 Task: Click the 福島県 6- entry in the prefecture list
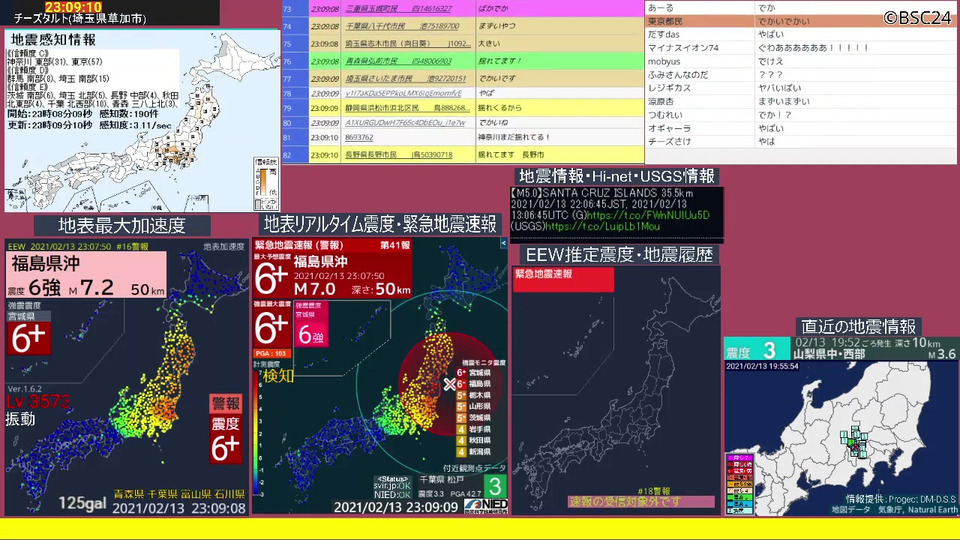pyautogui.click(x=473, y=384)
